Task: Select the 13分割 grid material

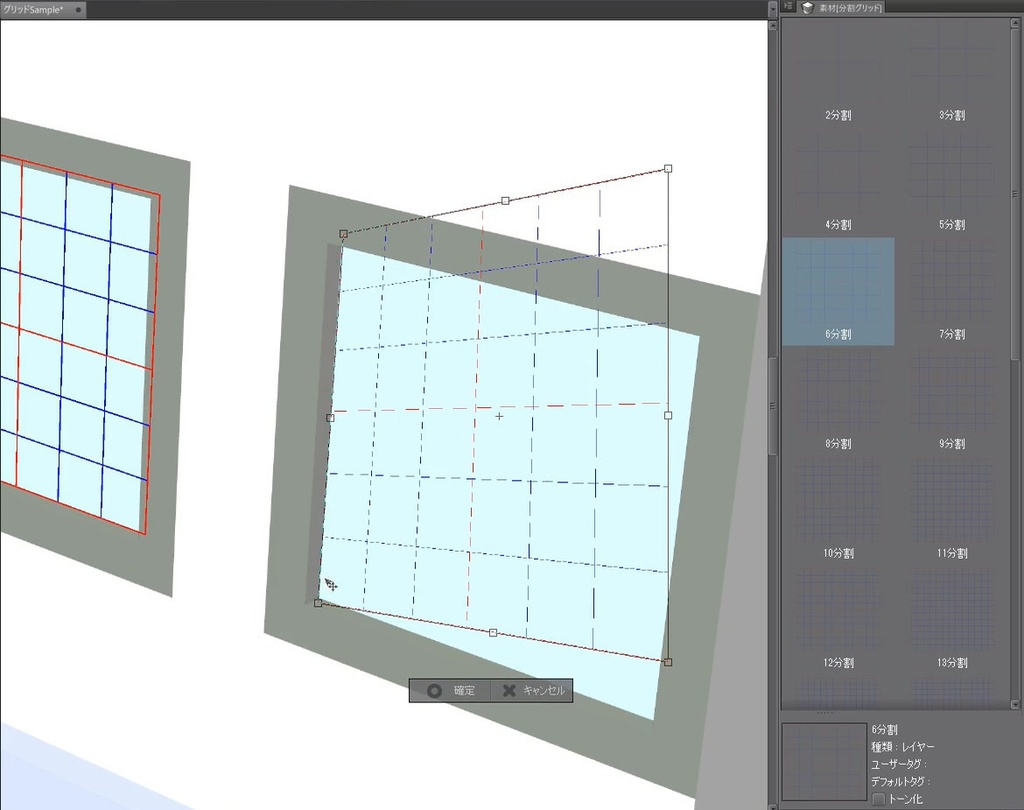Action: (948, 618)
